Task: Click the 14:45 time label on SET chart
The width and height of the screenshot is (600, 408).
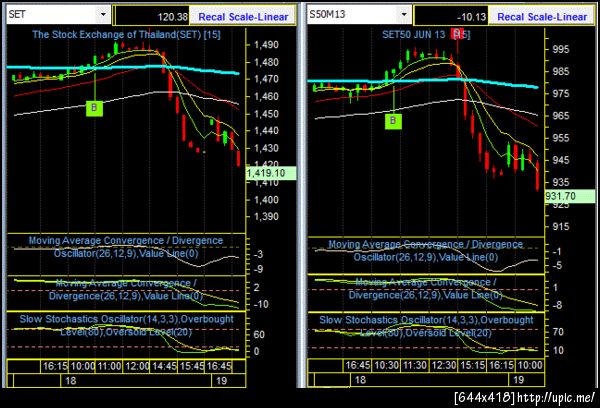Action: pos(164,366)
